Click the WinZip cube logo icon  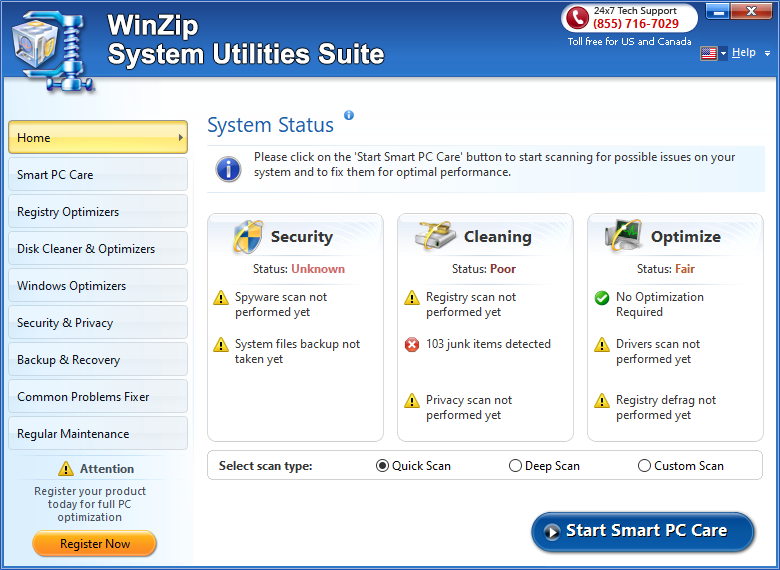point(54,50)
